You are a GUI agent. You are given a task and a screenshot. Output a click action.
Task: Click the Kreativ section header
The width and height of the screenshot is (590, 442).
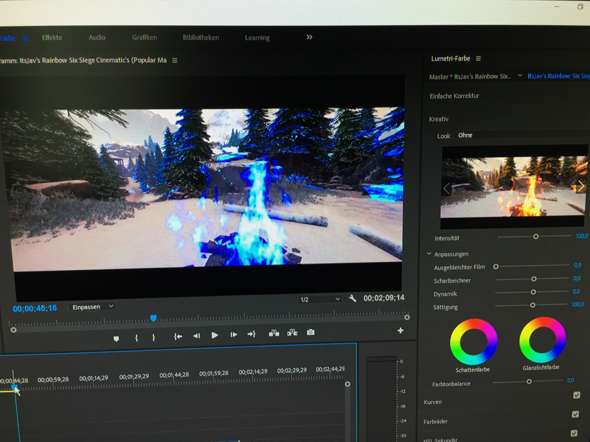pos(438,119)
